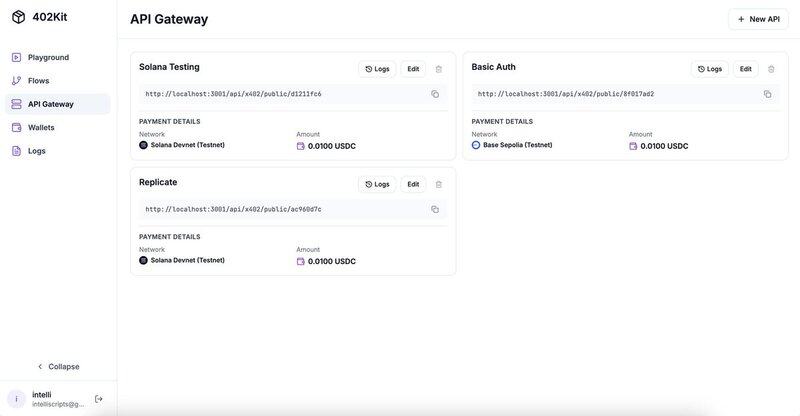The height and width of the screenshot is (416, 800).
Task: Open the Wallets section
Action: point(41,127)
